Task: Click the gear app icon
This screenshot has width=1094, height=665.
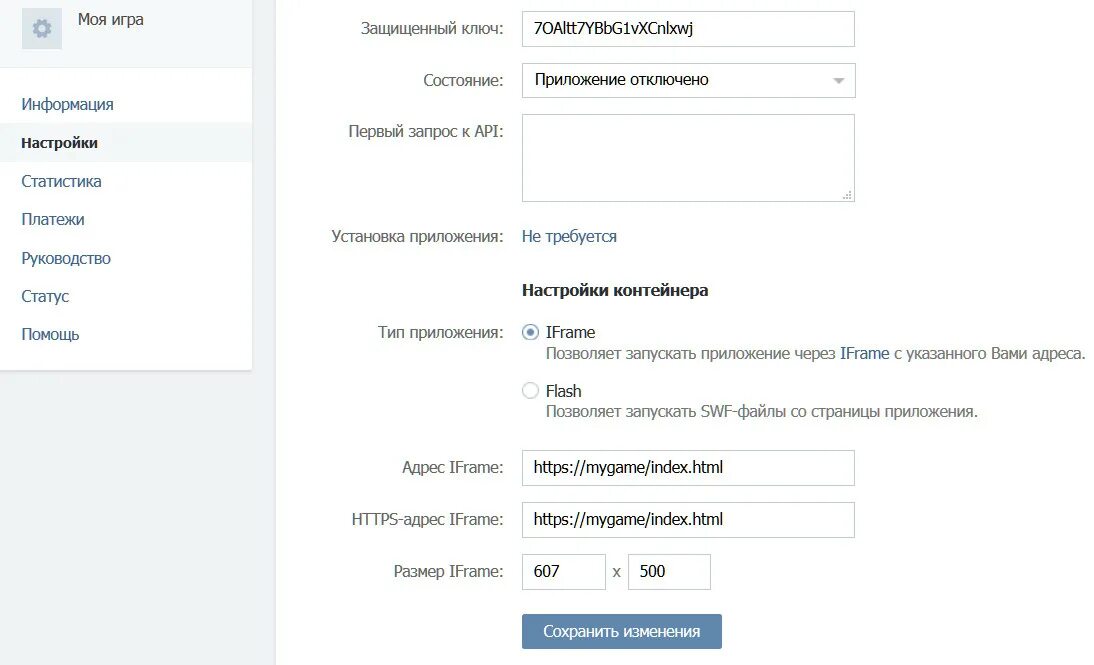Action: pyautogui.click(x=42, y=29)
